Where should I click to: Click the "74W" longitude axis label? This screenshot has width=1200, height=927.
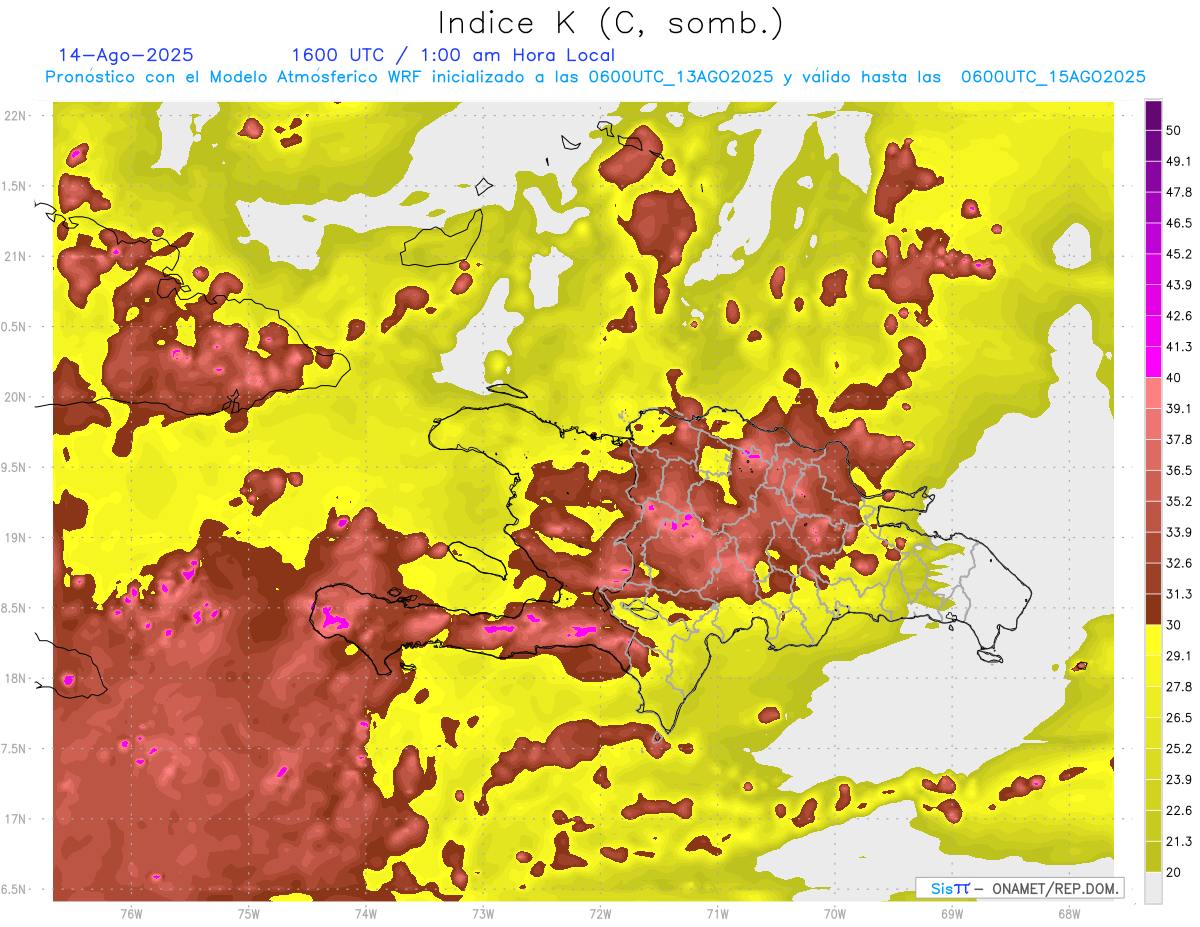[365, 914]
